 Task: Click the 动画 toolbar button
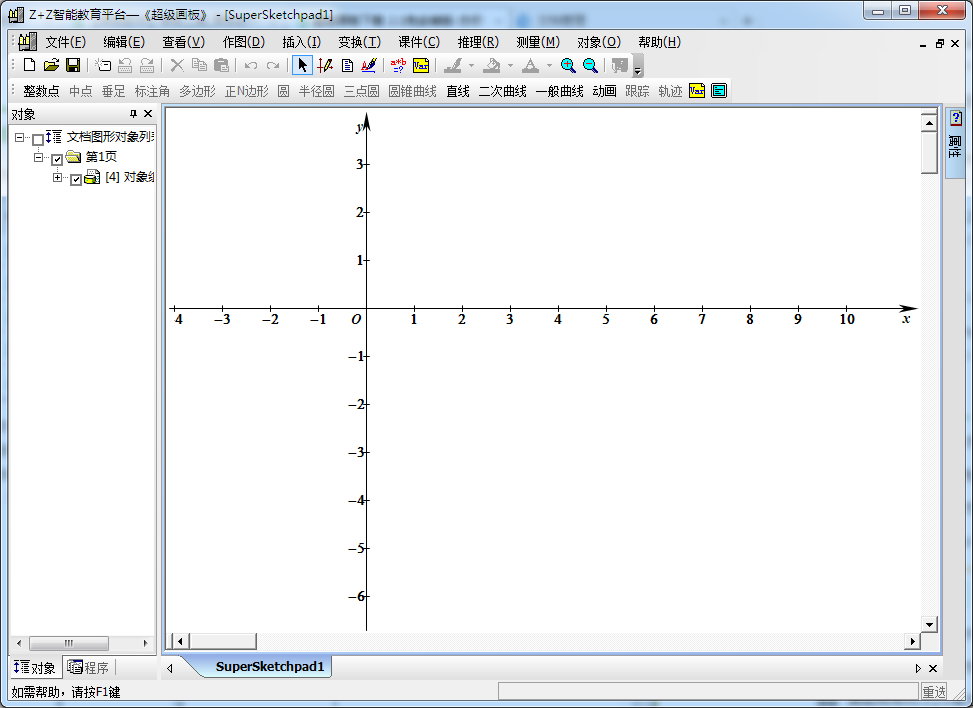tap(604, 91)
